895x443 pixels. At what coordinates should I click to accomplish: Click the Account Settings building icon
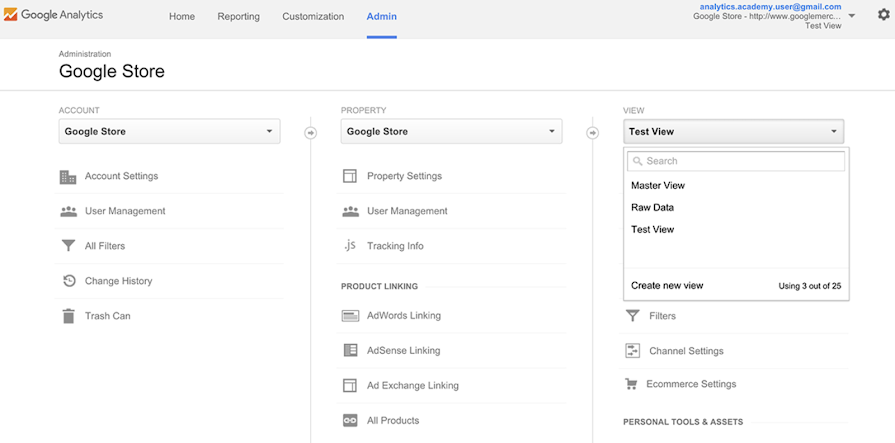68,177
